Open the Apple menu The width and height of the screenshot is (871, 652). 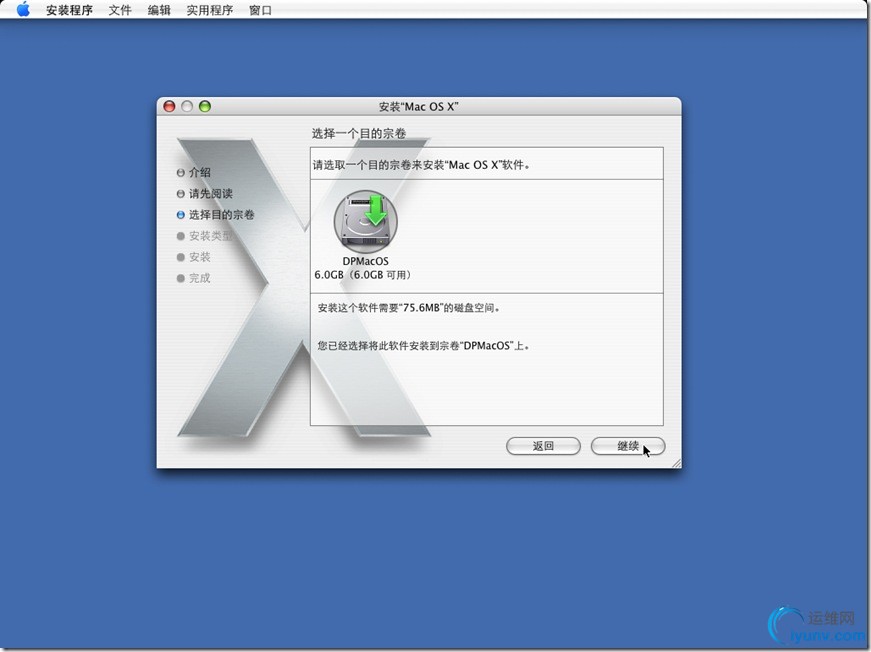point(23,9)
